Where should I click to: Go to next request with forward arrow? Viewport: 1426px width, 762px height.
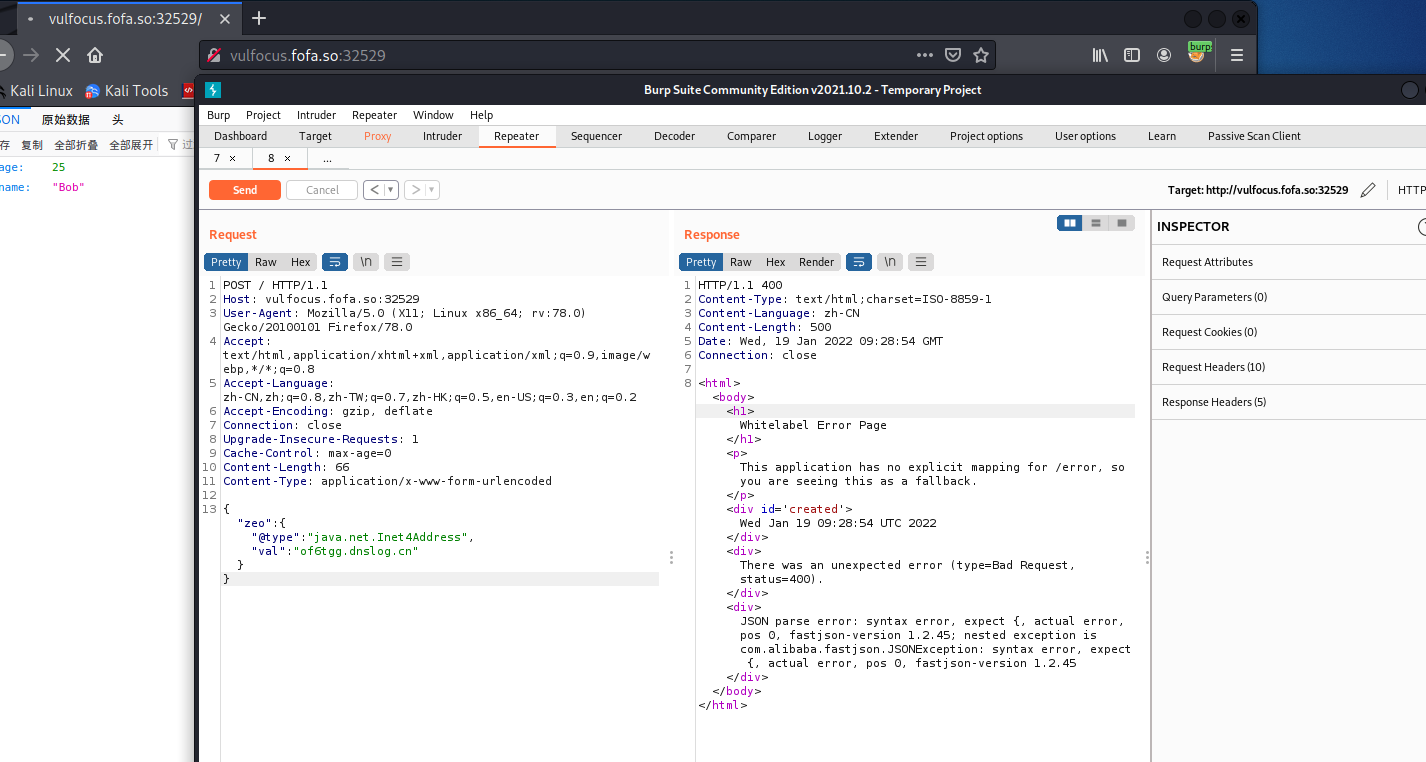click(415, 190)
